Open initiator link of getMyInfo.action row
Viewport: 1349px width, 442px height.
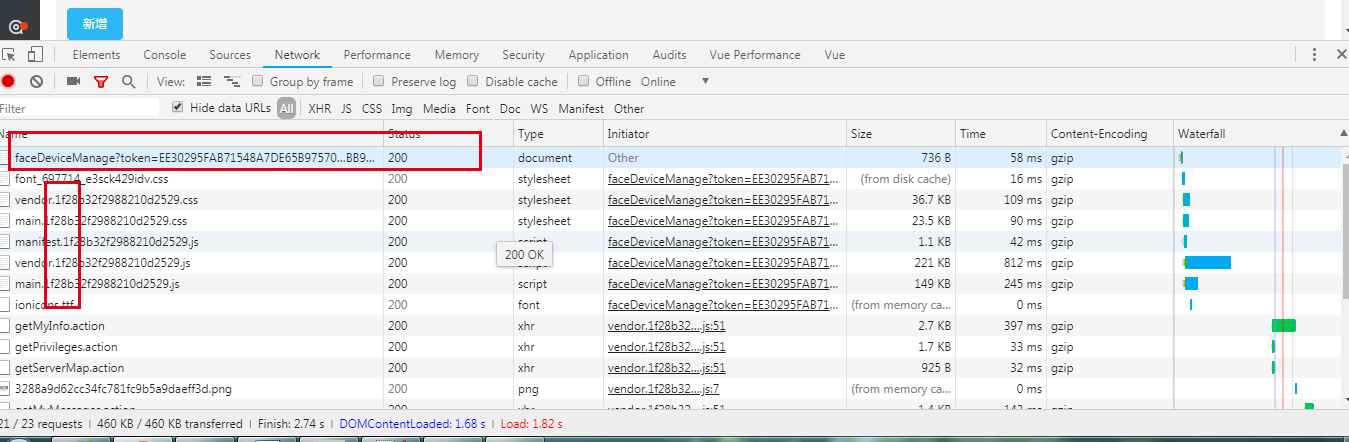[x=666, y=326]
